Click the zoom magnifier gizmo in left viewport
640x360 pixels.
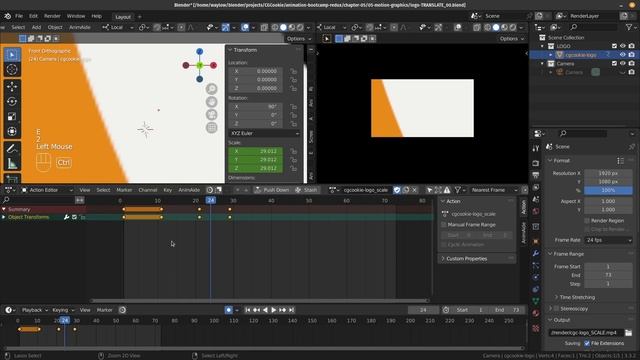211,89
